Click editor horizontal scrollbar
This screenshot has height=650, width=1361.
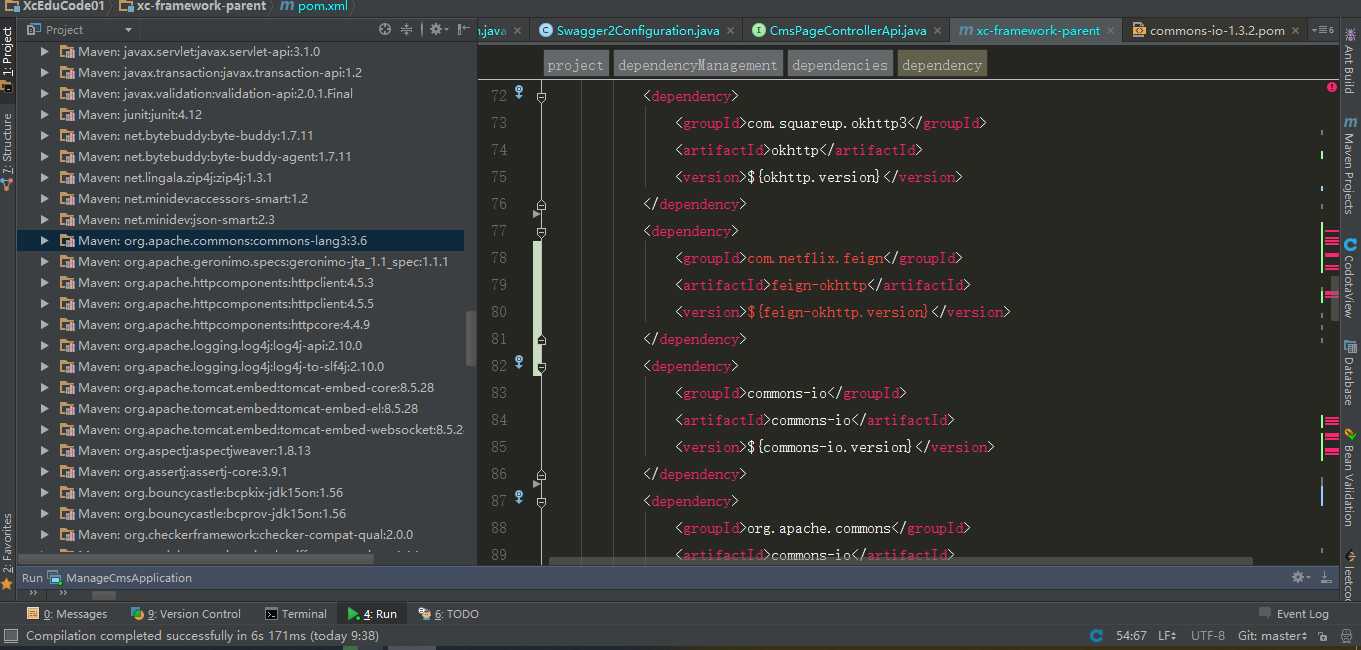click(900, 561)
